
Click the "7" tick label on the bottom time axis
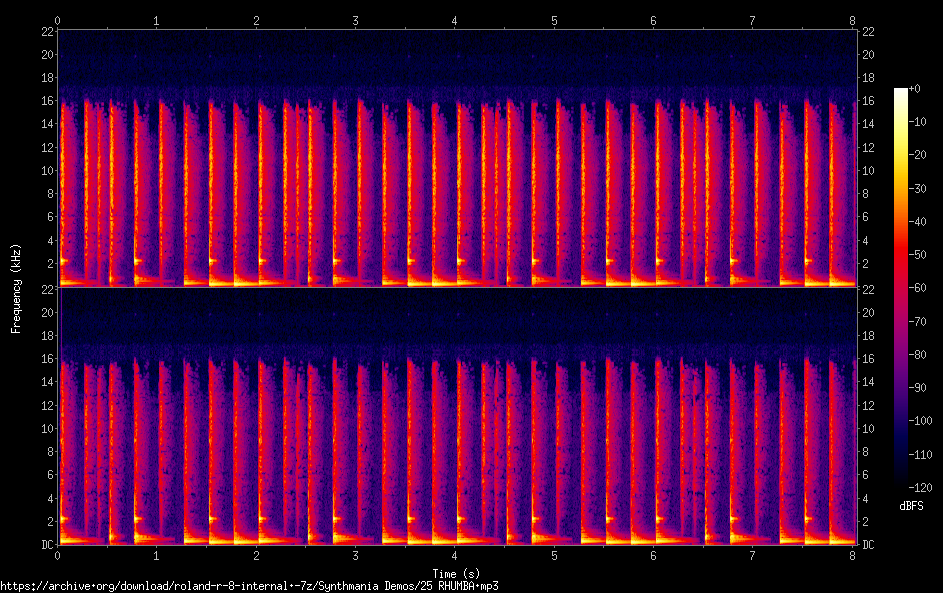pyautogui.click(x=752, y=556)
